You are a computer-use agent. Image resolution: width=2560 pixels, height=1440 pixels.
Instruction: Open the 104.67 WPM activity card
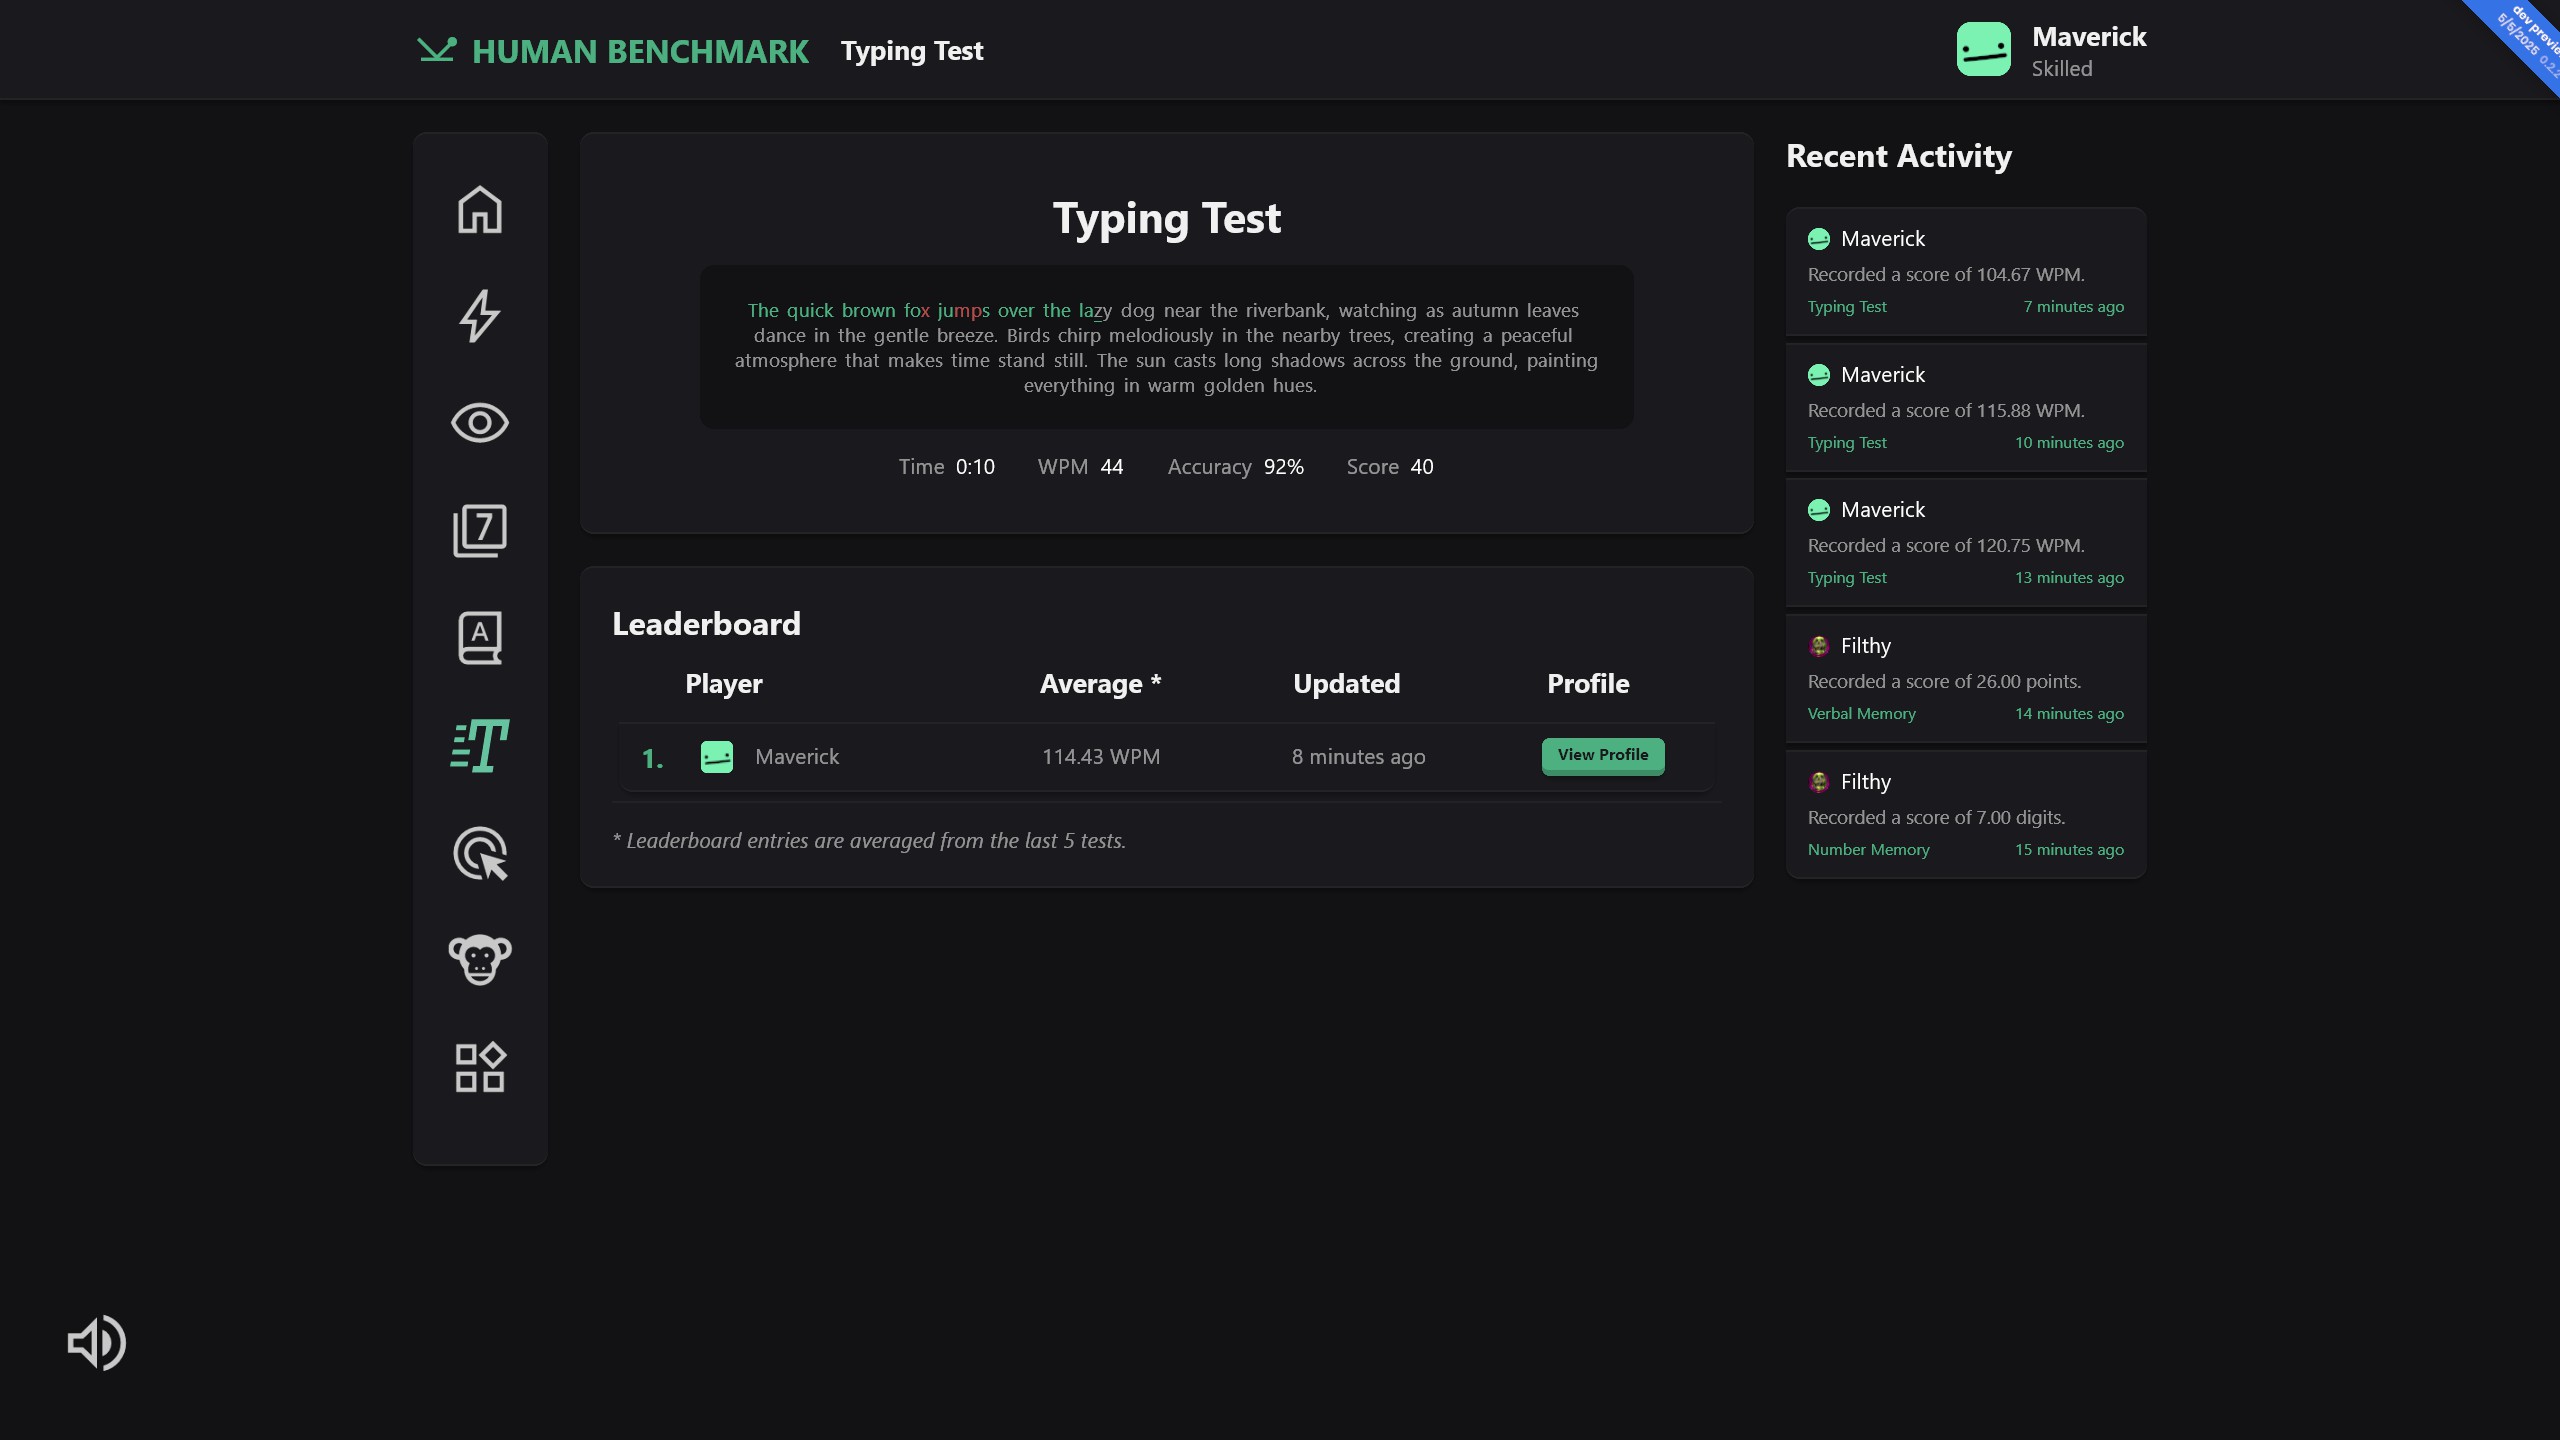(x=1966, y=272)
